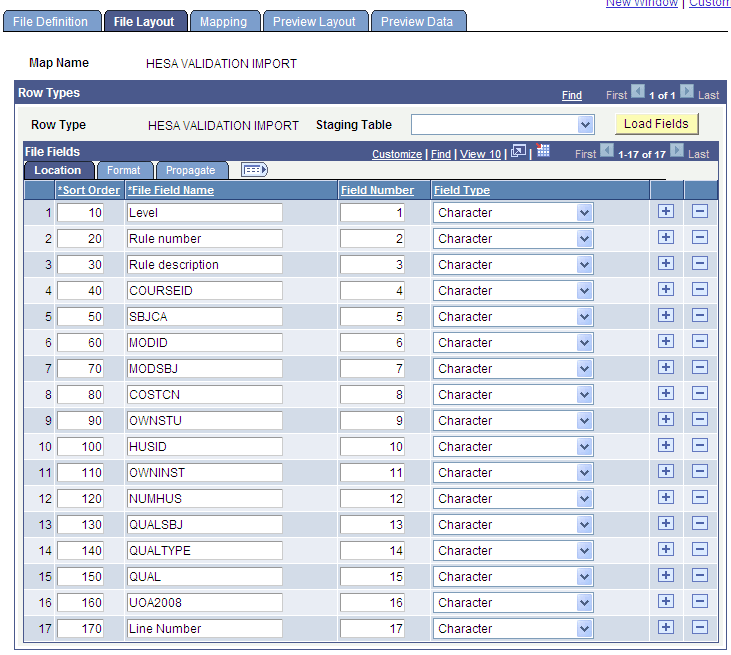Viewport: 731px width, 655px height.
Task: Delete the OWNSTU row
Action: click(700, 420)
